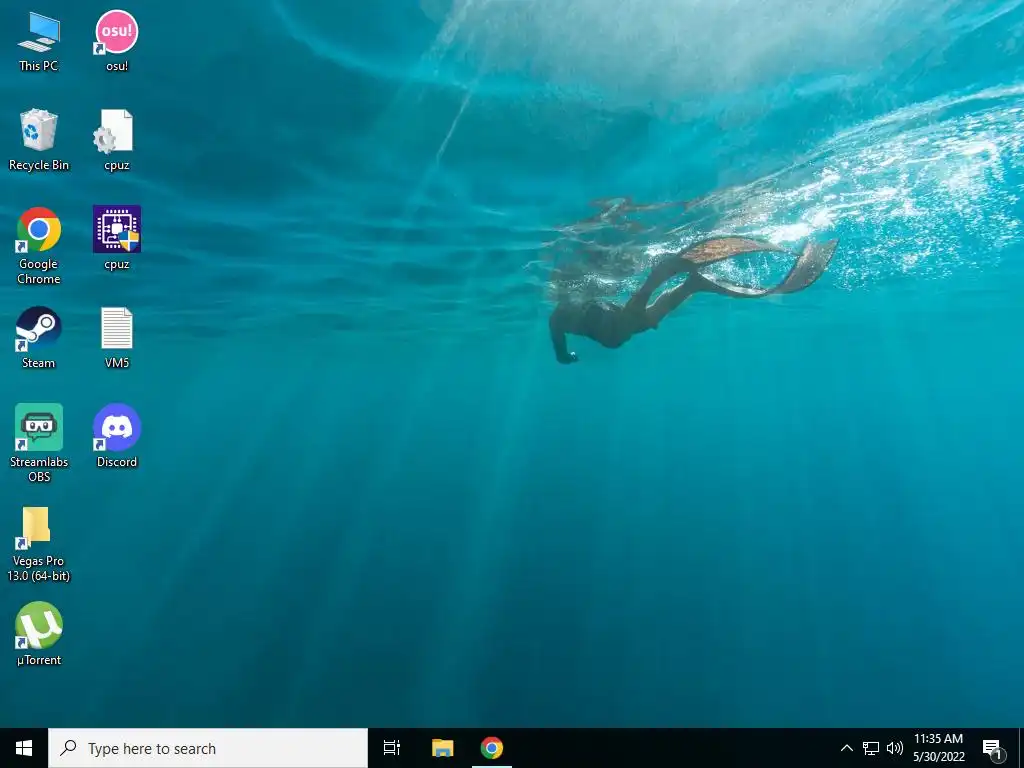This screenshot has width=1024, height=768.
Task: Click the Type here to search box
Action: (x=208, y=748)
